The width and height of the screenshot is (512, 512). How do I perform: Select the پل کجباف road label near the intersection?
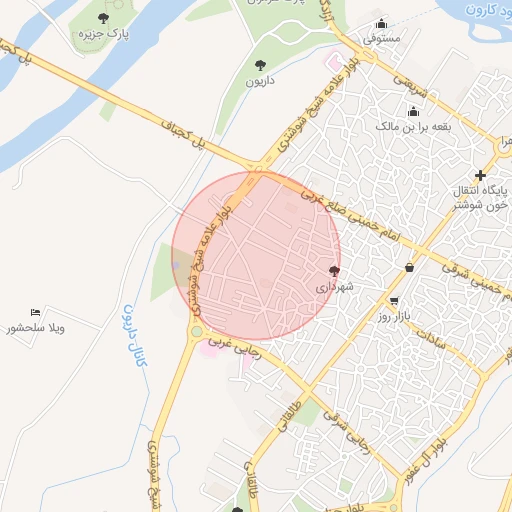183,134
